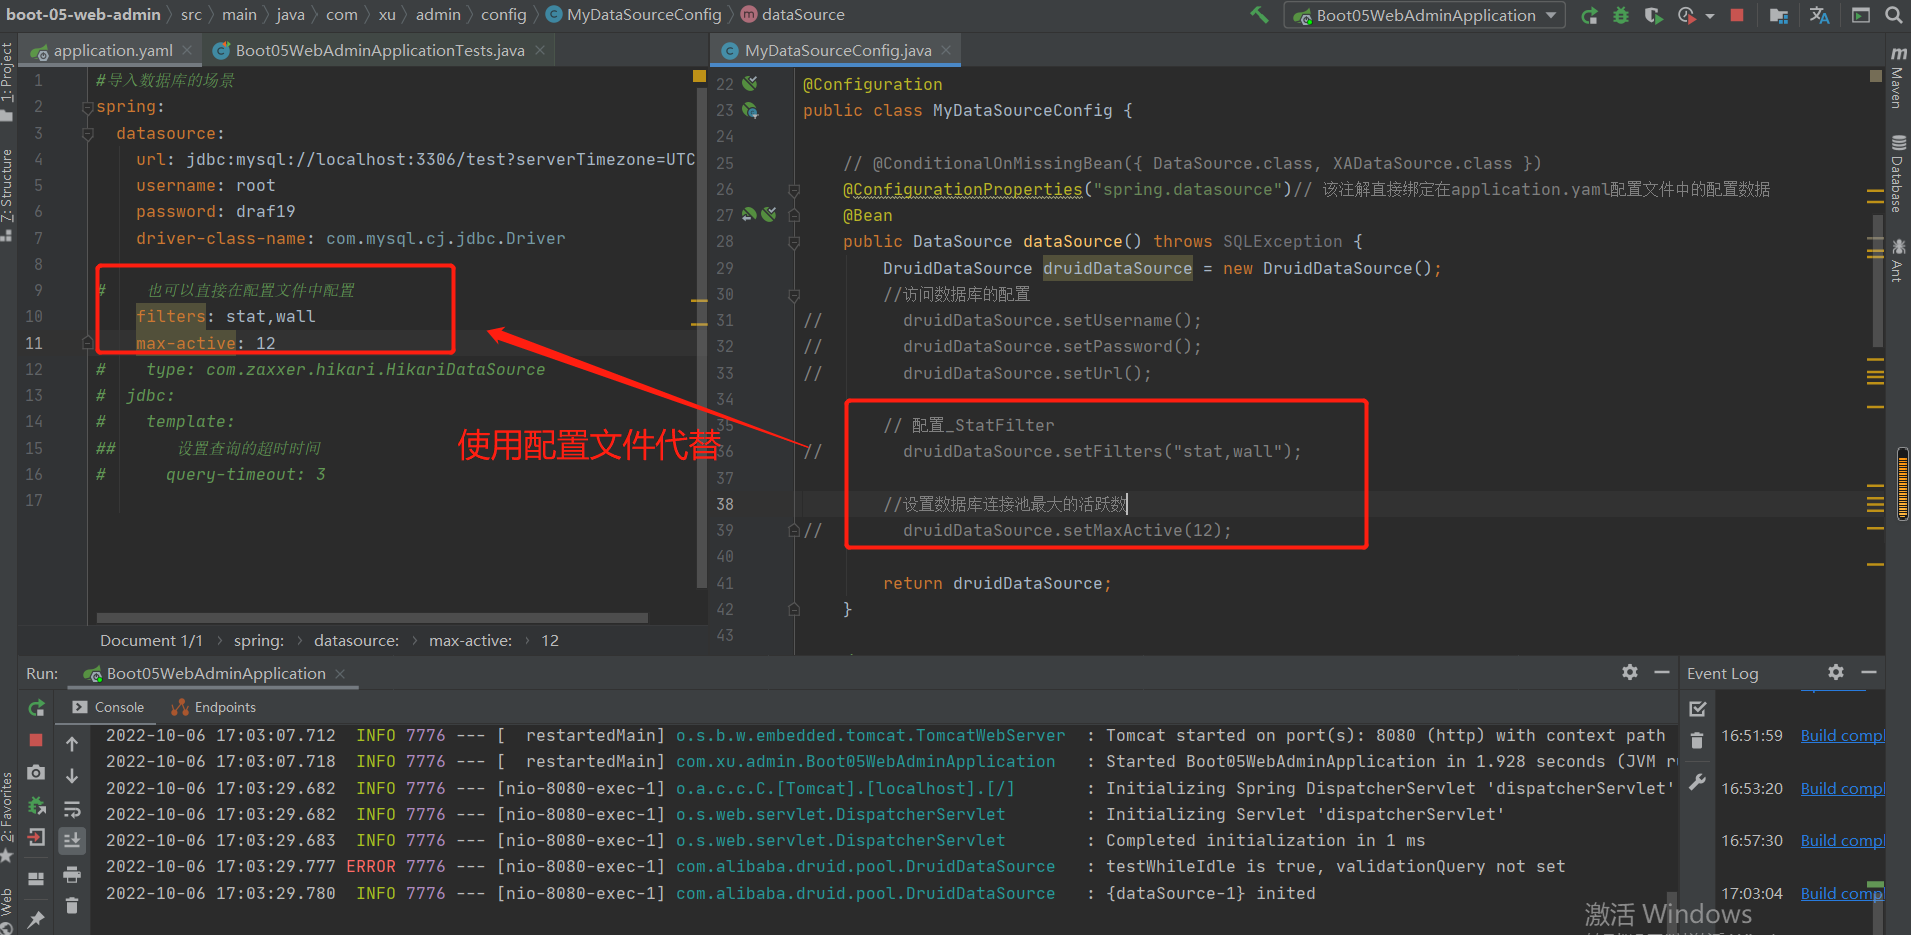Open Event Log settings wrench icon
Screen dimensions: 1911x935
click(1697, 782)
